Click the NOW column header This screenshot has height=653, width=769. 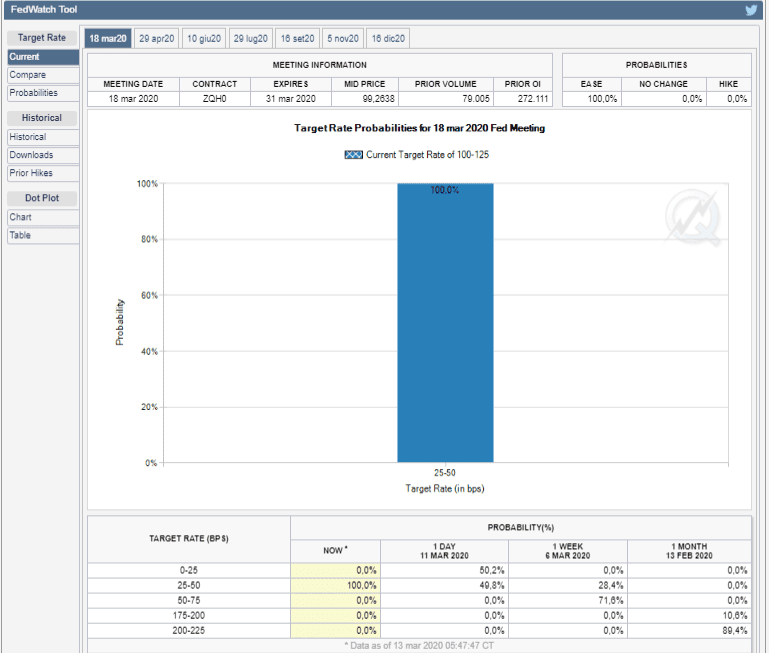(335, 550)
